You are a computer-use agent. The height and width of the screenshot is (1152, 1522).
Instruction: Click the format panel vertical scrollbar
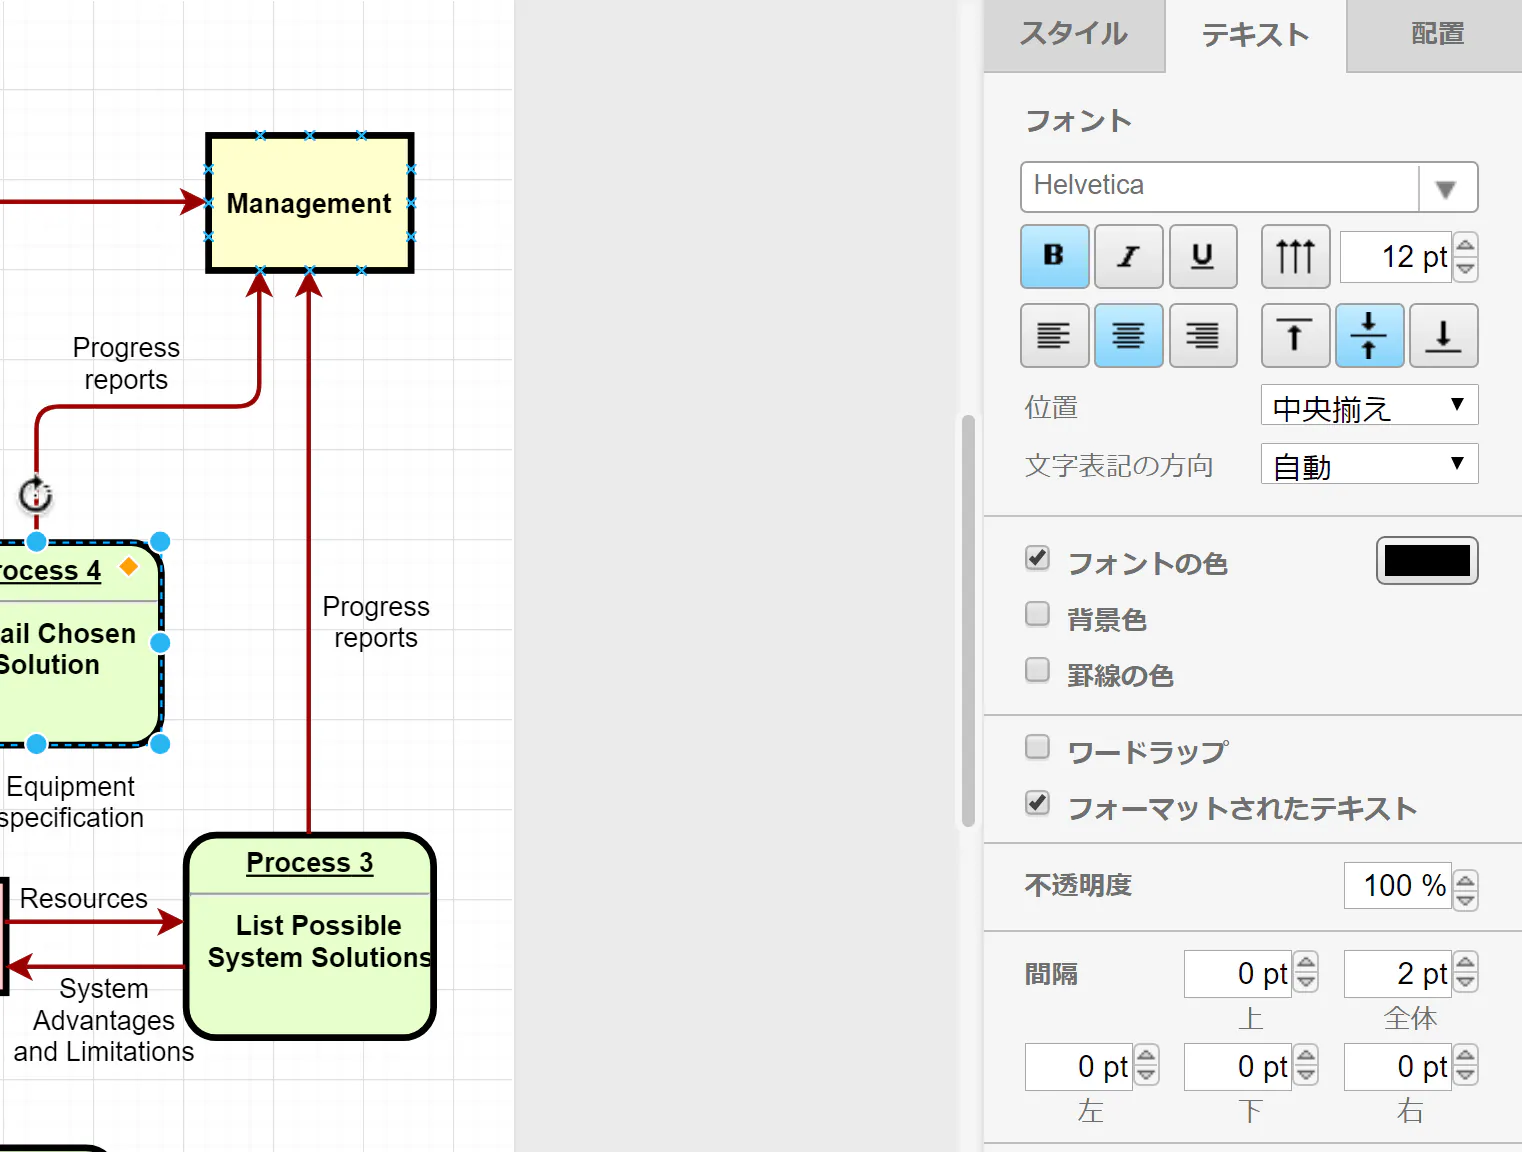click(x=968, y=620)
